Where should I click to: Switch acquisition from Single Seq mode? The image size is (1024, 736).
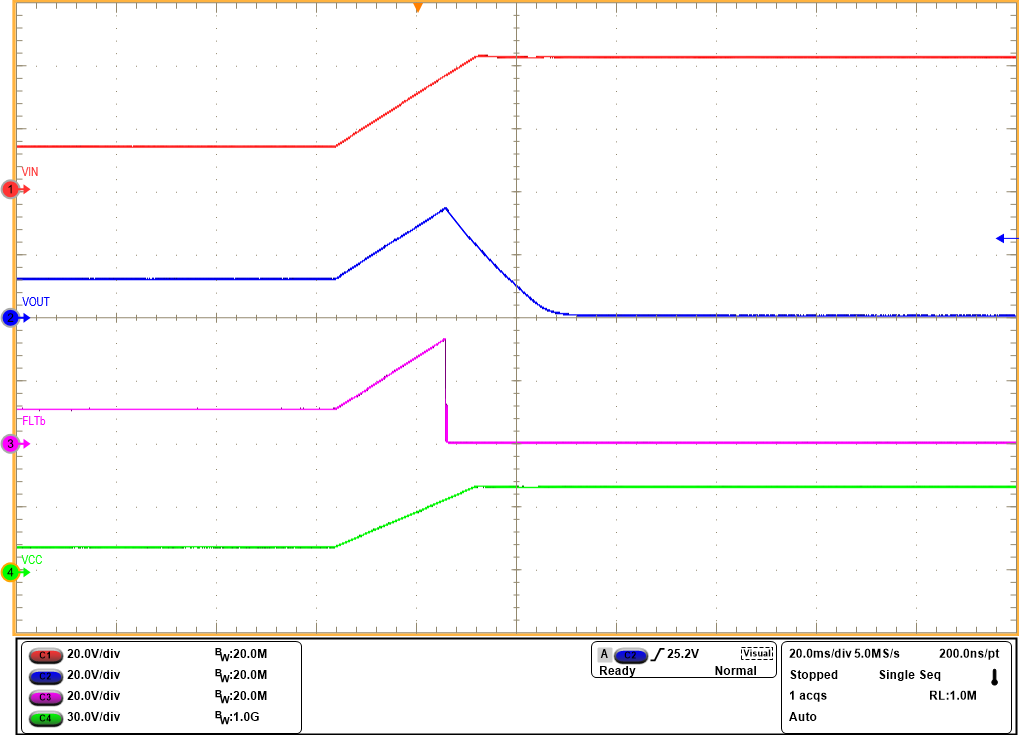pyautogui.click(x=910, y=675)
